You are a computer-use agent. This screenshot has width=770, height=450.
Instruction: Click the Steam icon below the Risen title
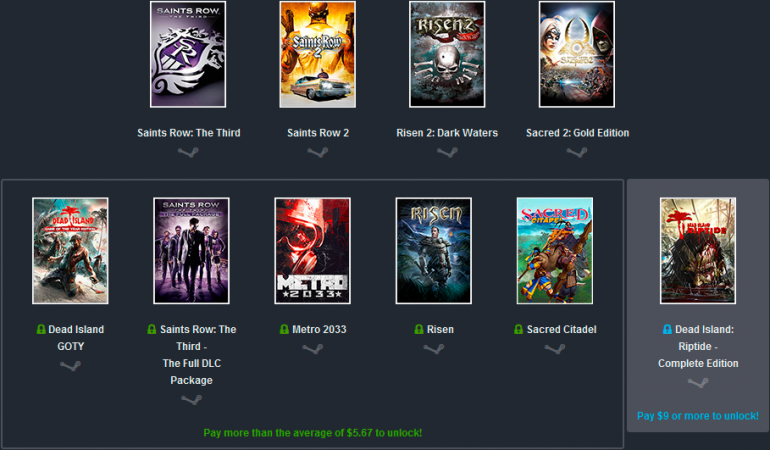tap(434, 349)
